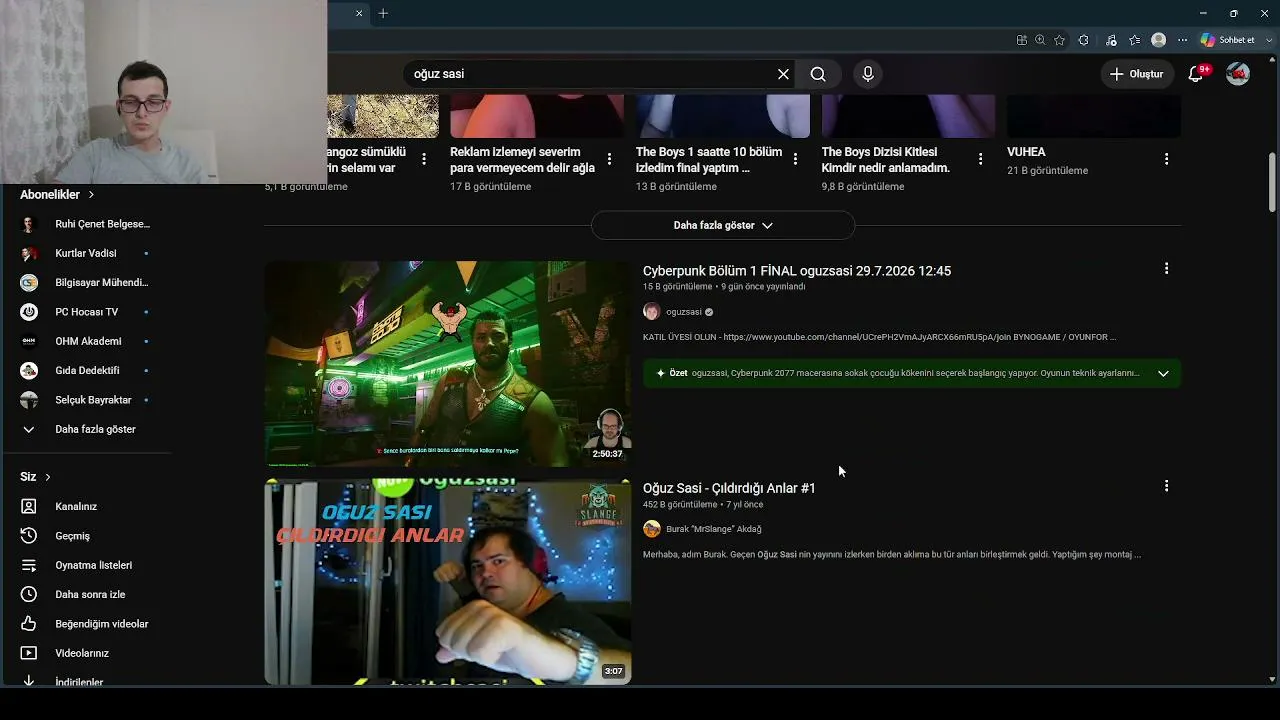Open browser extensions puzzle icon
This screenshot has width=1280, height=720.
1084,40
